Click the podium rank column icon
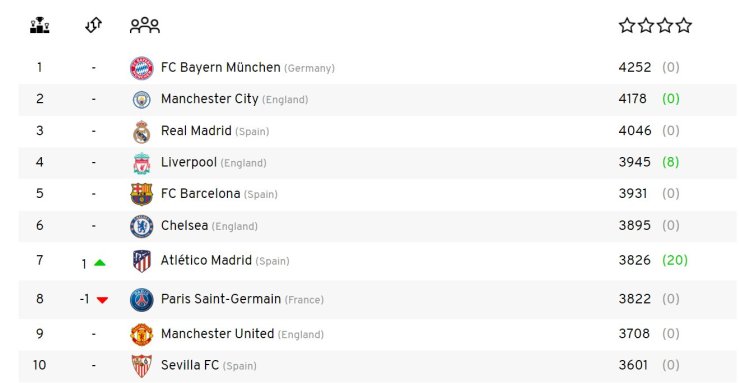Screen dimensions: 740x383 pos(40,25)
